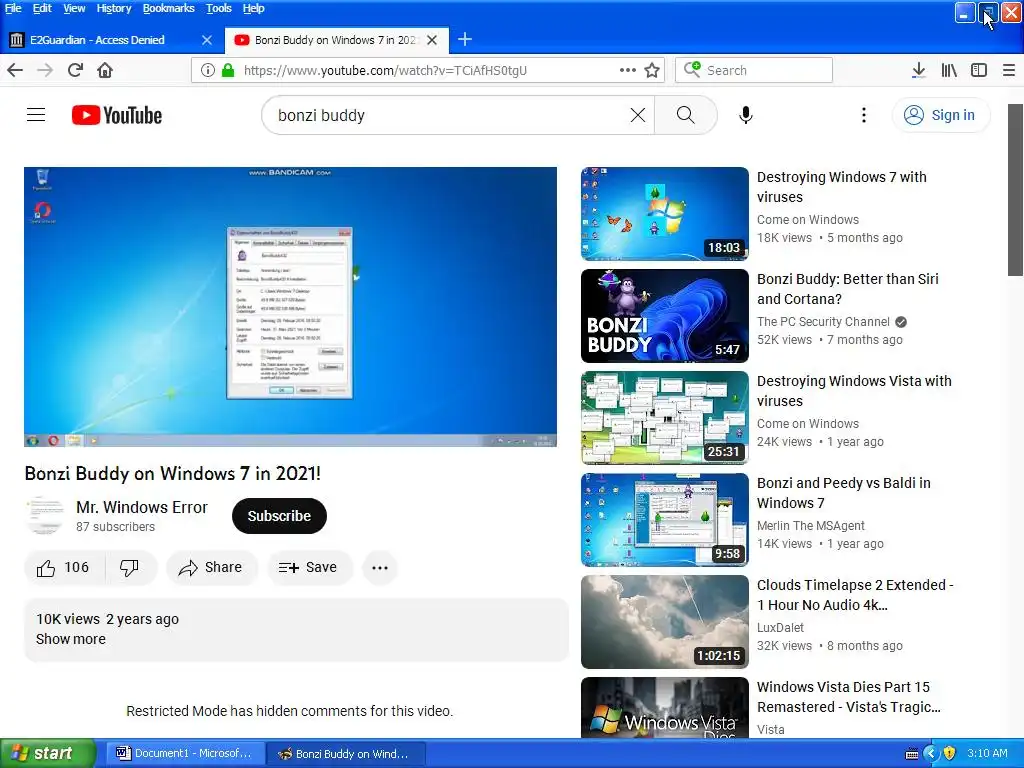Switch to Document1 Microsoft Word taskbar button

tap(184, 754)
